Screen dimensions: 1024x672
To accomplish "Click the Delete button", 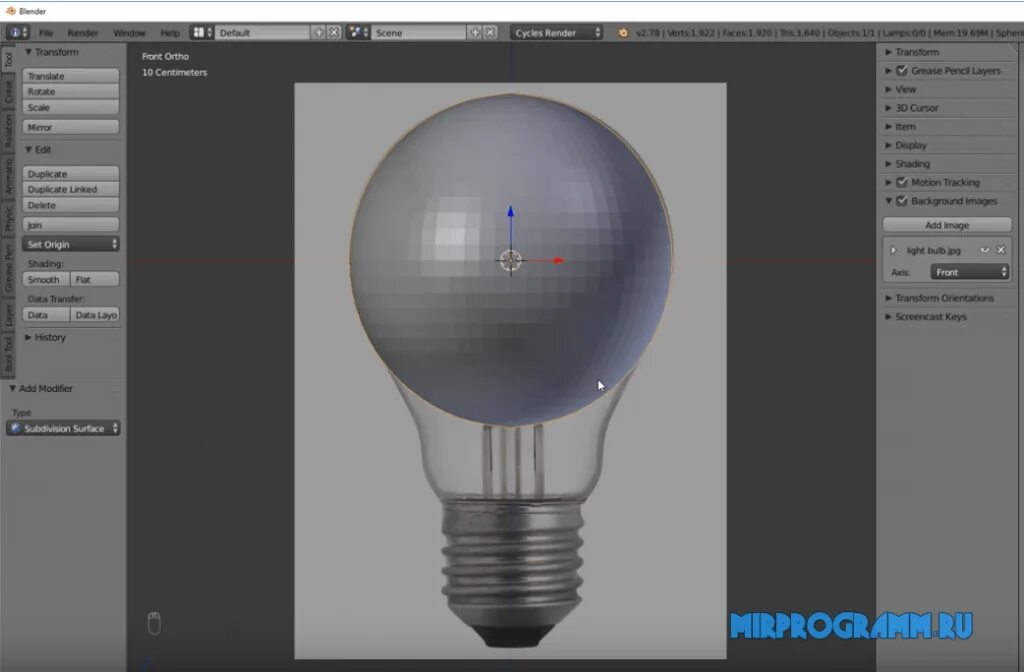I will point(71,205).
